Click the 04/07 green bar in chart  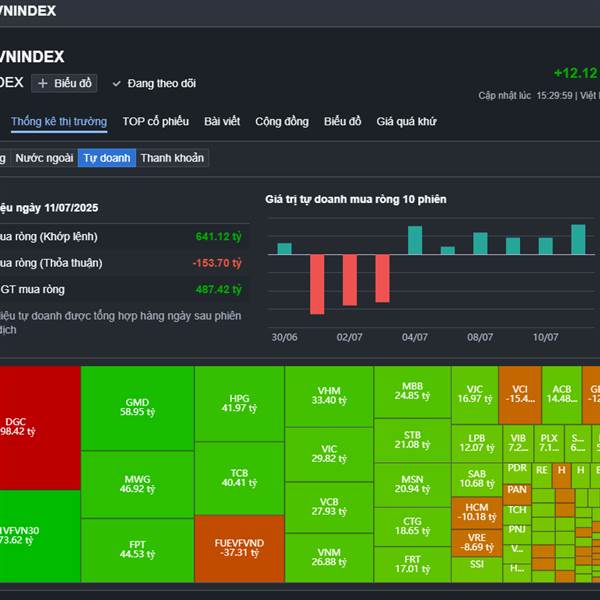pyautogui.click(x=415, y=240)
